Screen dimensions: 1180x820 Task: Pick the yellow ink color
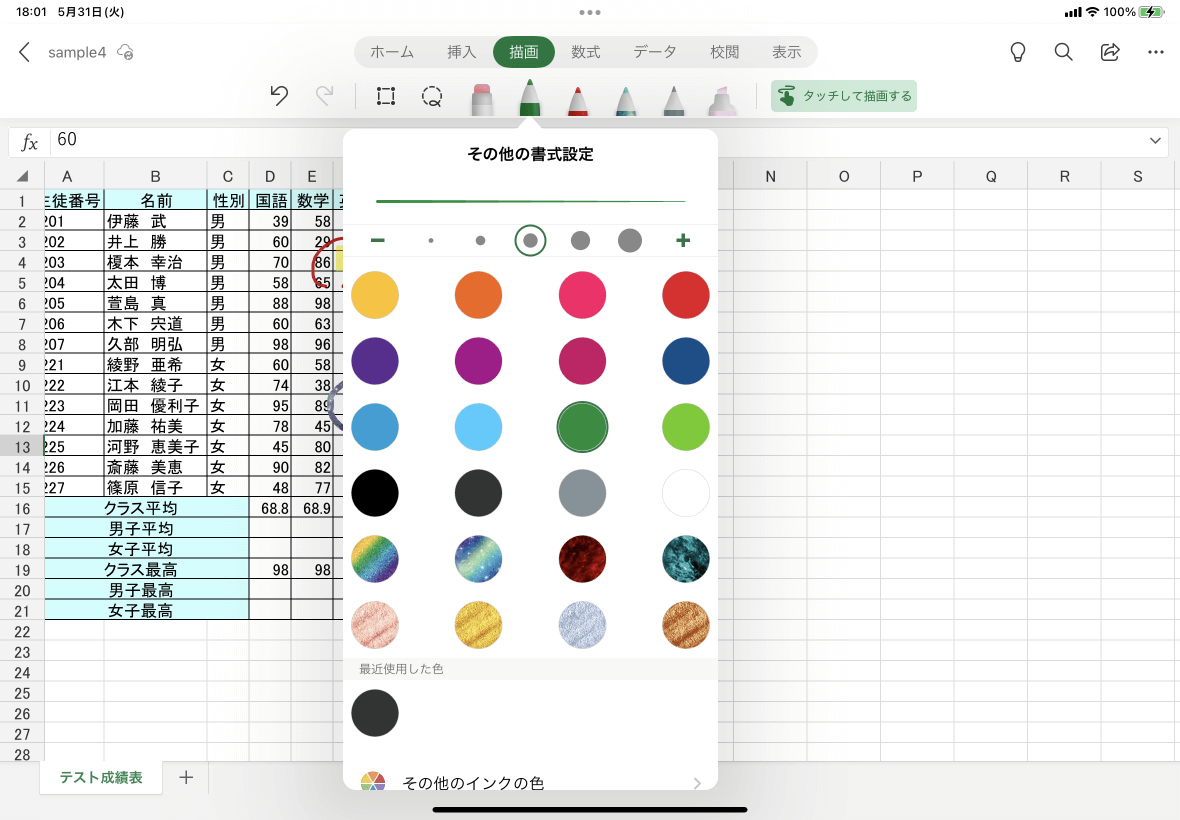pos(375,295)
